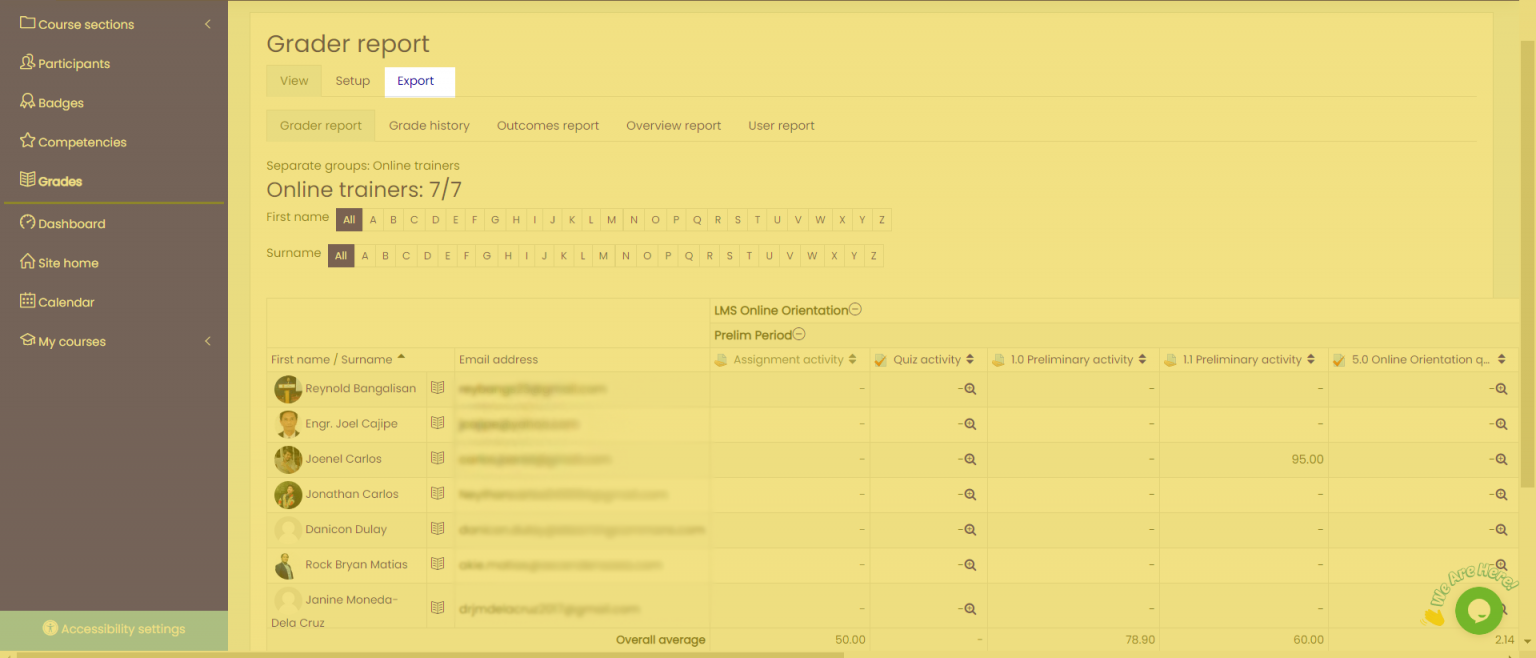Viewport: 1536px width, 658px height.
Task: Open grade analysis magnifier for Joenel Carlos's quiz
Action: coord(968,459)
